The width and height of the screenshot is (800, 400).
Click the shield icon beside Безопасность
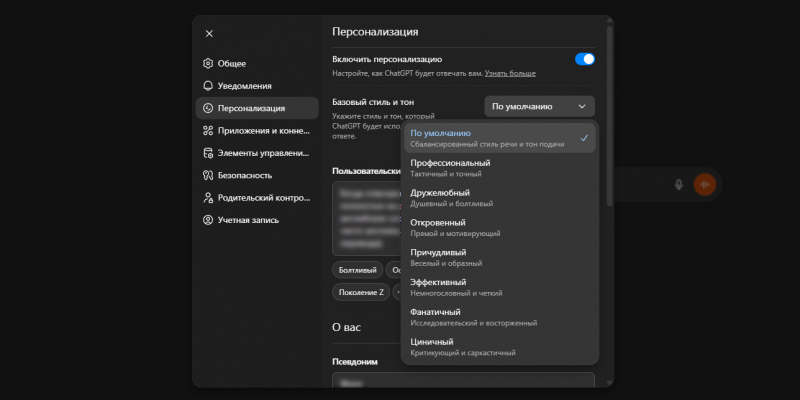pos(208,175)
